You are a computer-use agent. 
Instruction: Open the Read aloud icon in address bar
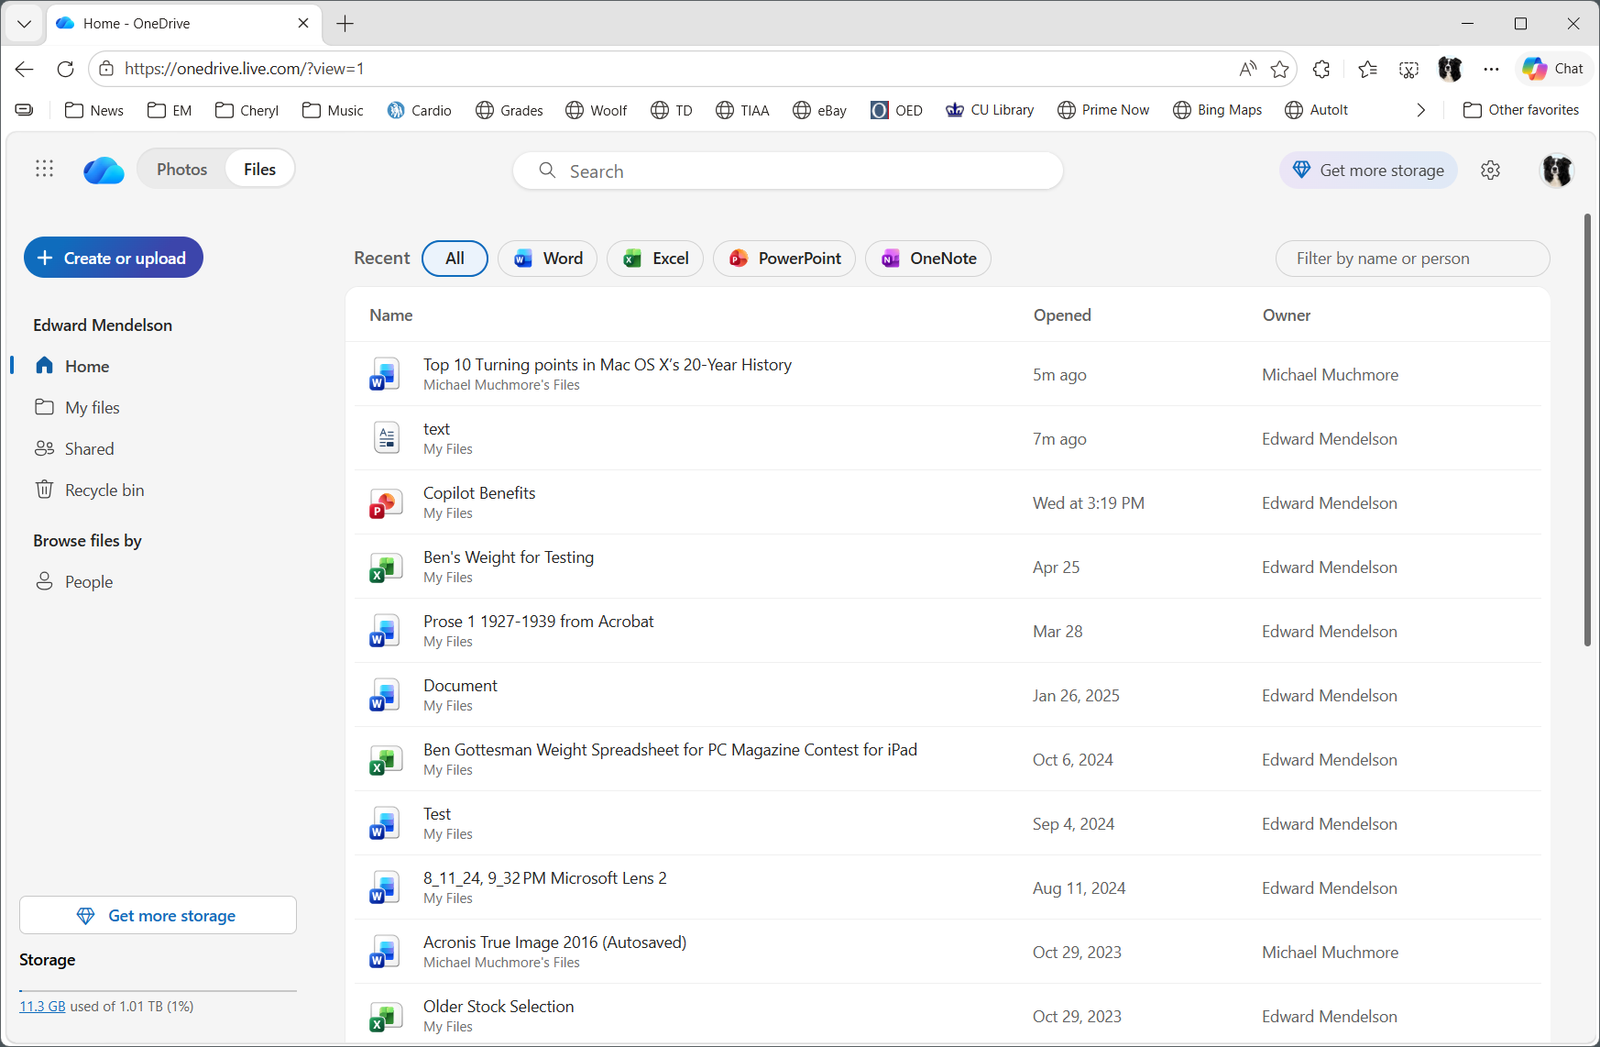[1247, 69]
